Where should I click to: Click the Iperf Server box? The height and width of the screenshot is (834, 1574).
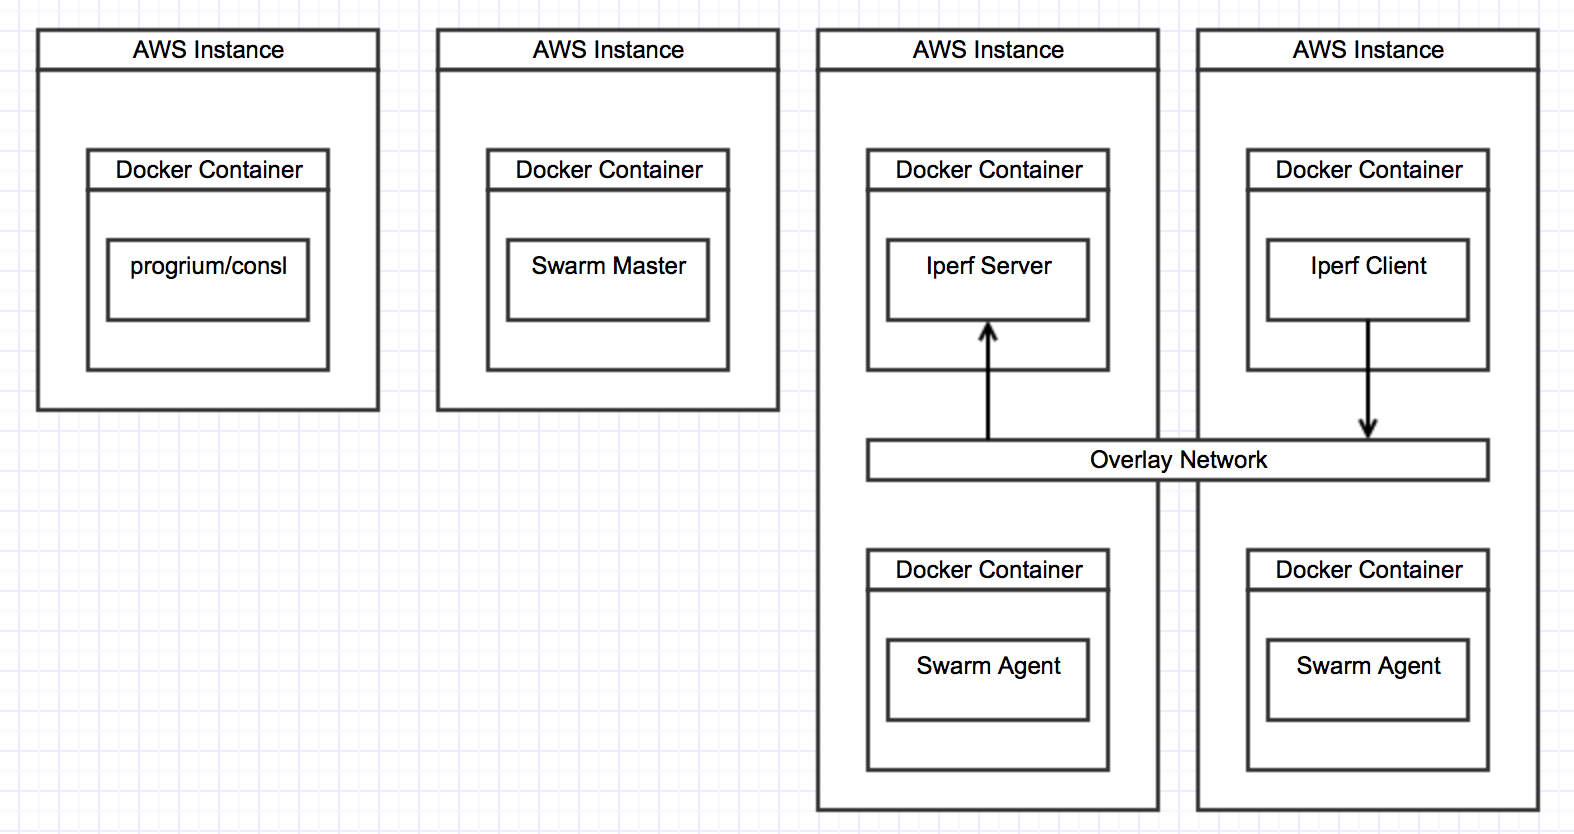(x=988, y=280)
